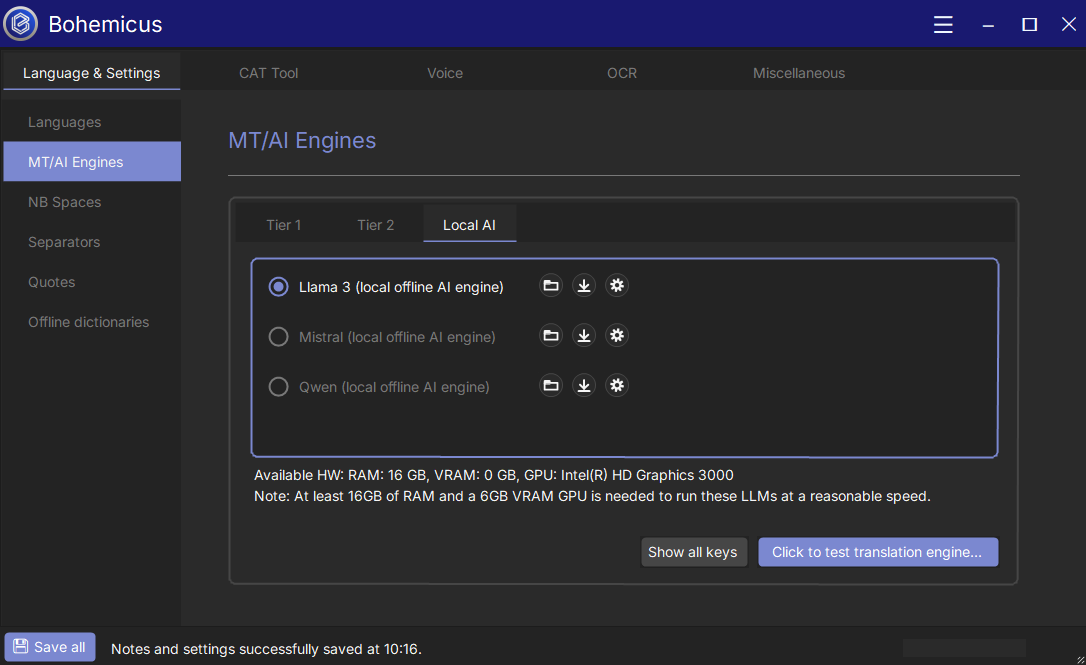
Task: Open the Miscellaneous tab
Action: 799,73
